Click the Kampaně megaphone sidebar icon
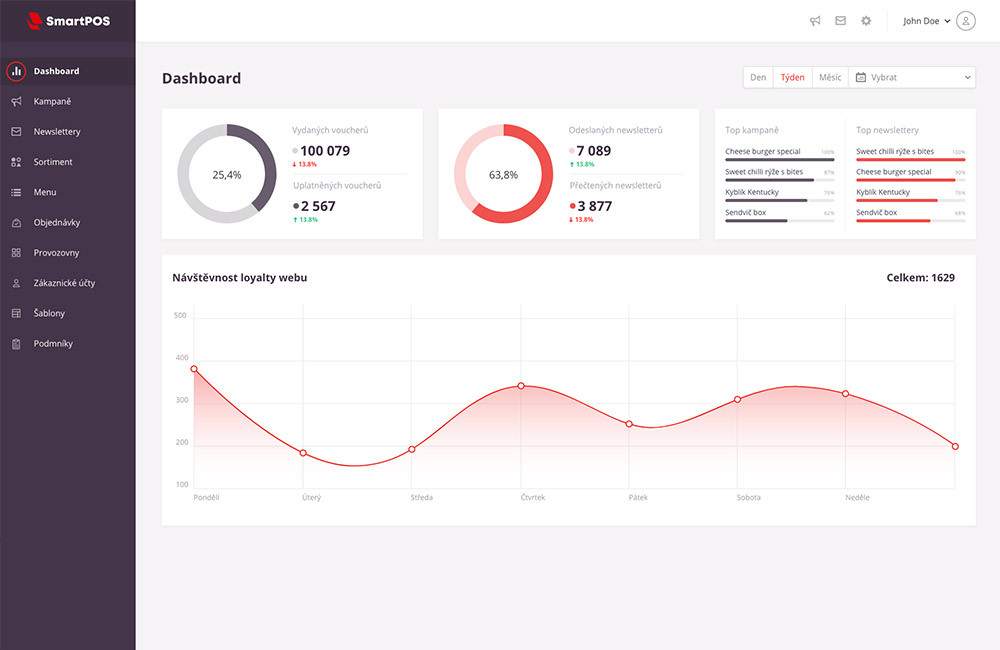The height and width of the screenshot is (650, 1000). (17, 101)
